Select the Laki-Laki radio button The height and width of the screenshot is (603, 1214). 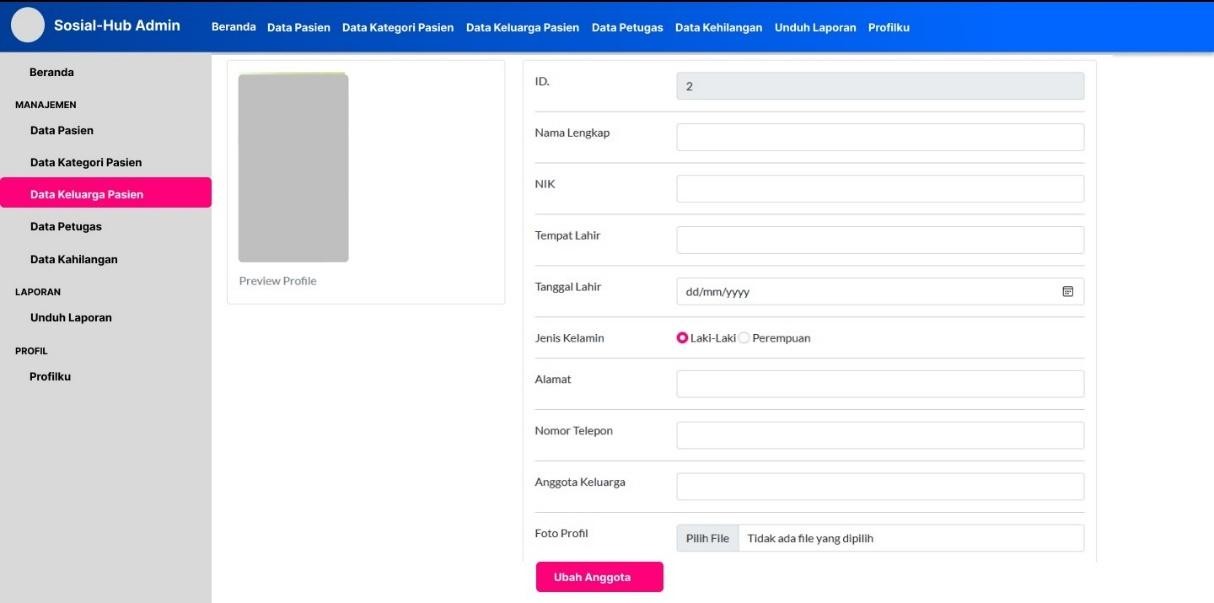683,338
